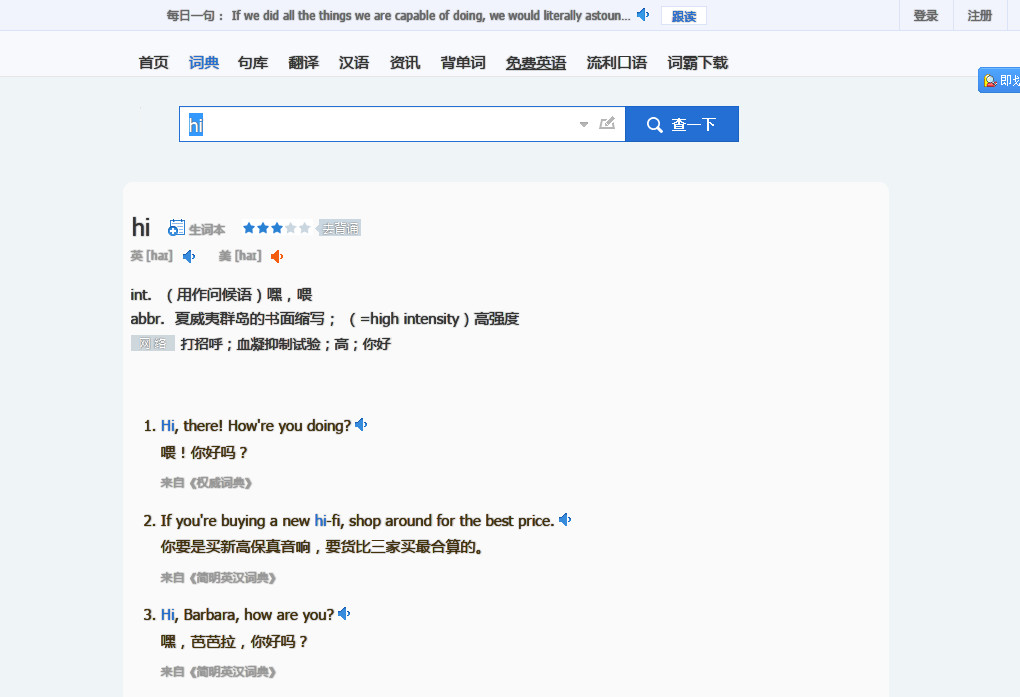The image size is (1020, 697).
Task: Go to the 背单词 section
Action: (x=463, y=62)
